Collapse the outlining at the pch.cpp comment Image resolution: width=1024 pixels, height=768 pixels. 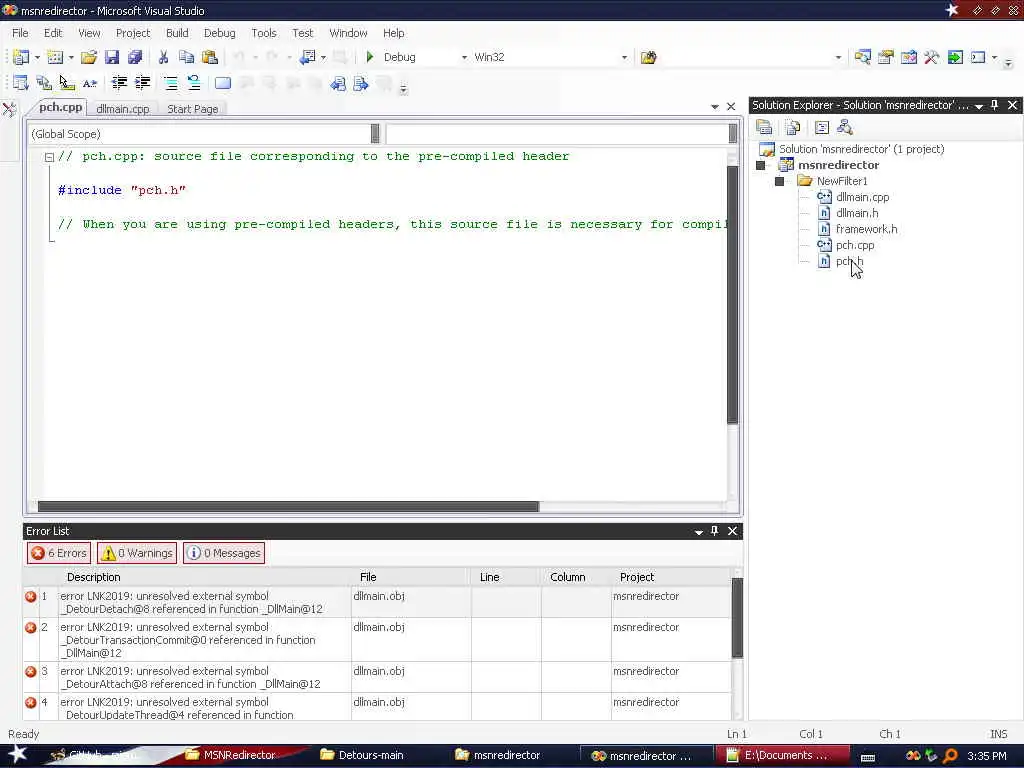49,157
